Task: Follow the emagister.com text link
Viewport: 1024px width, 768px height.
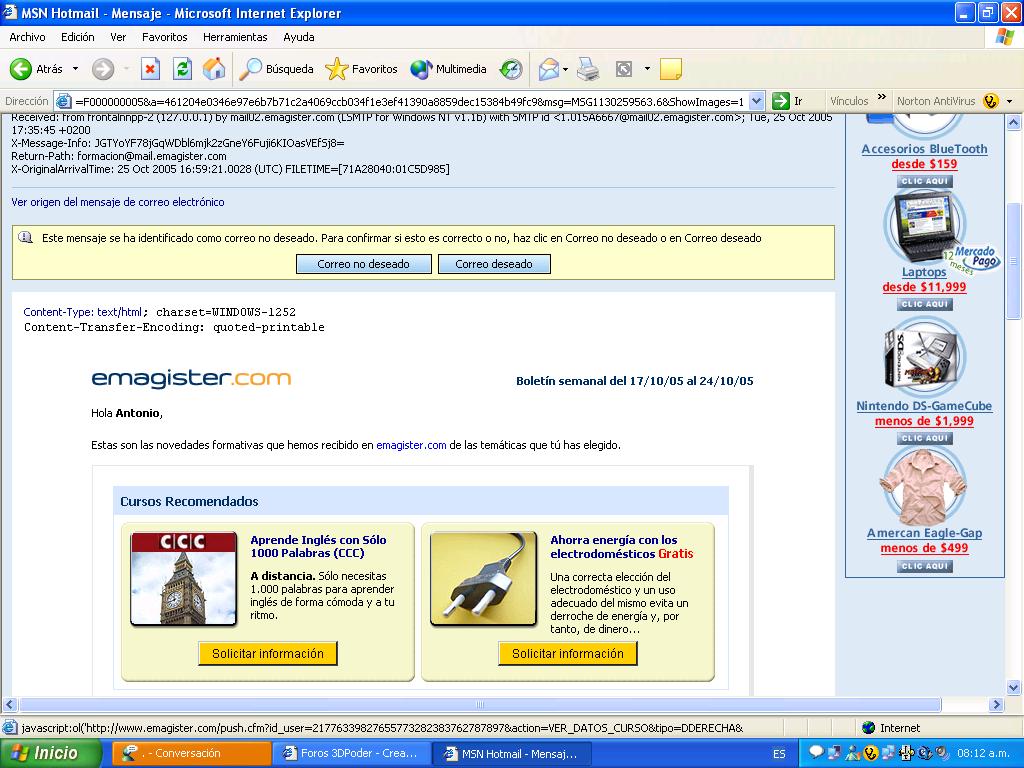Action: 411,445
